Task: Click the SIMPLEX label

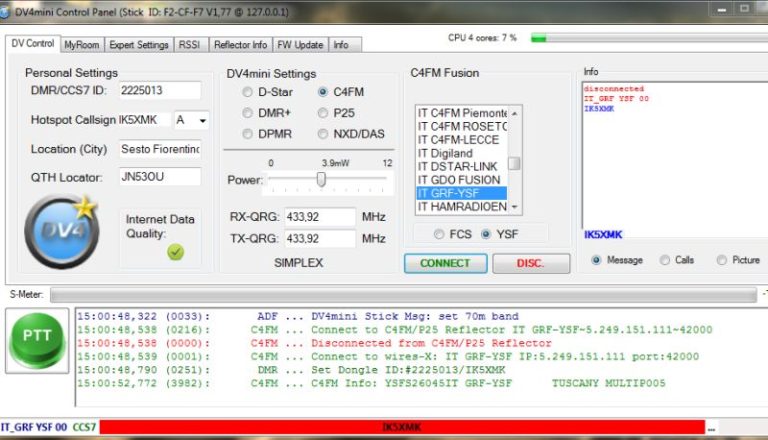Action: pos(298,263)
